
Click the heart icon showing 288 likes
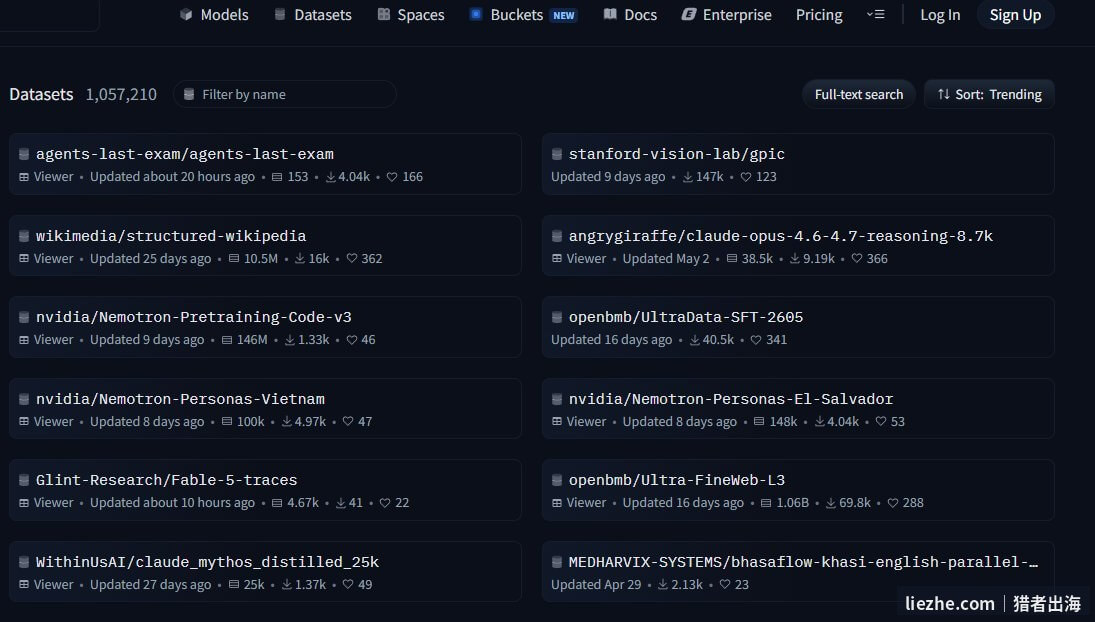click(x=892, y=503)
